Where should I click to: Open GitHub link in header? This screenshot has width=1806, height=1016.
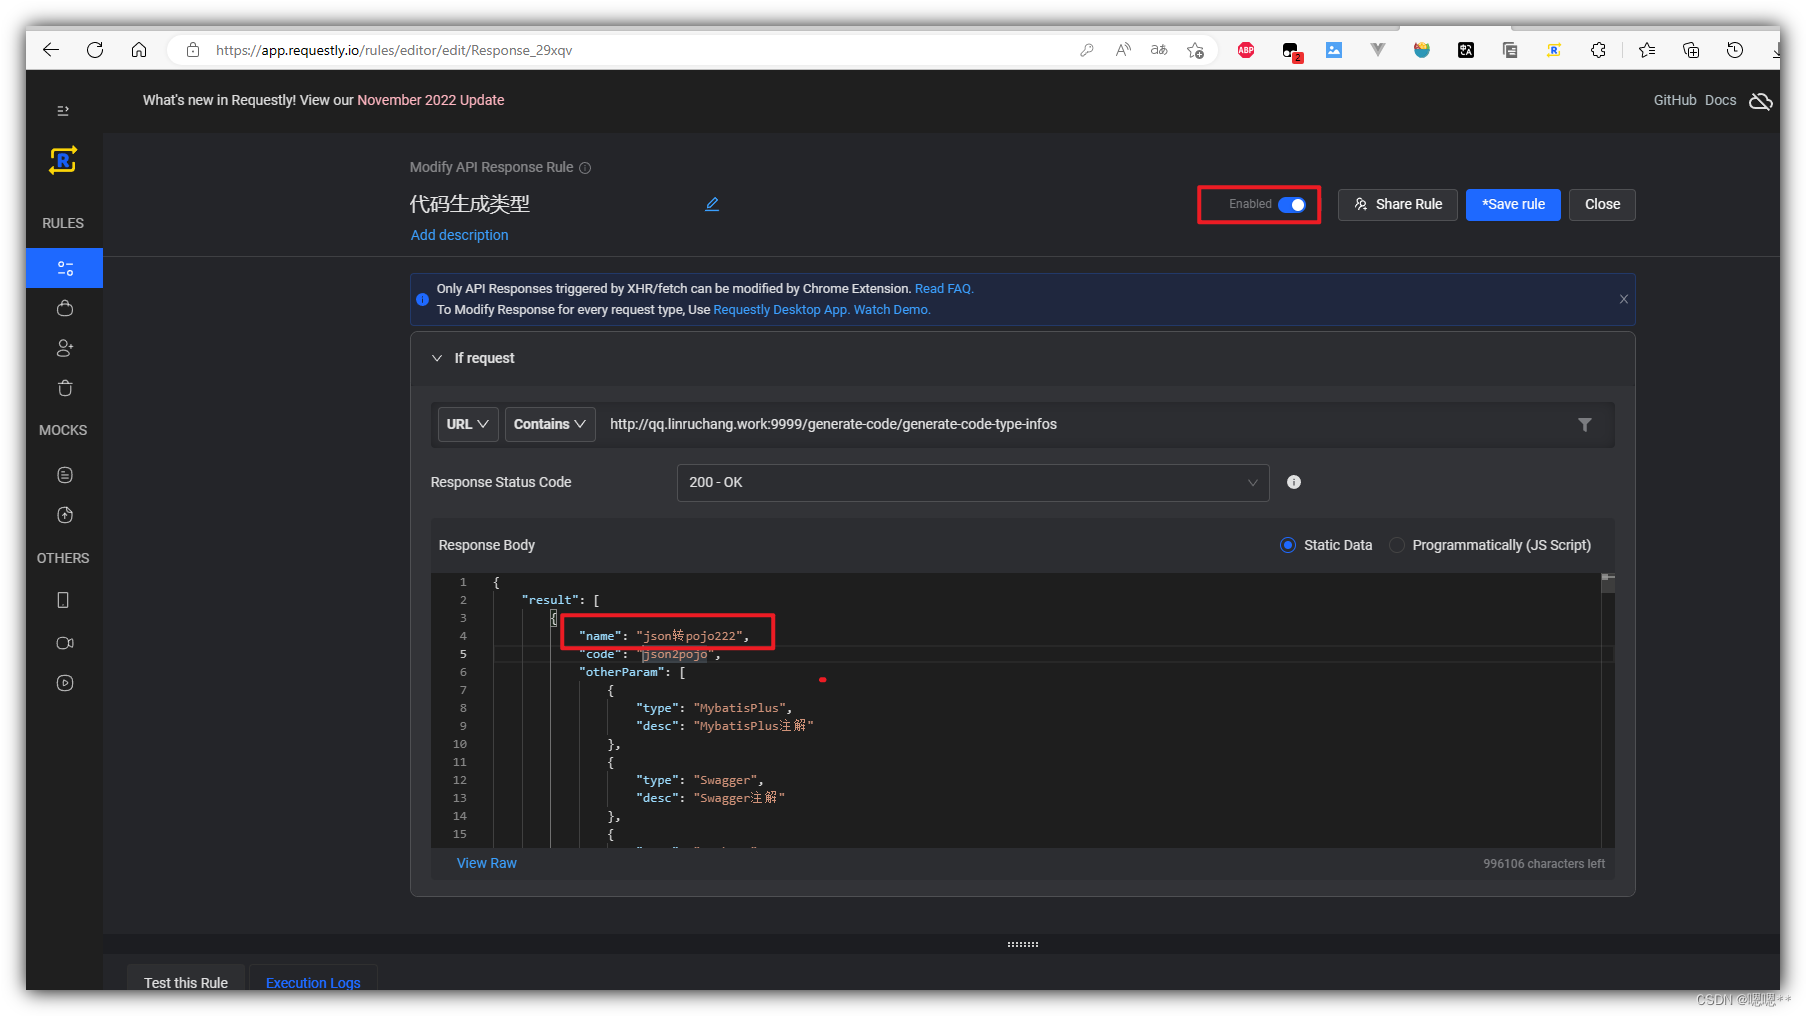click(x=1675, y=100)
